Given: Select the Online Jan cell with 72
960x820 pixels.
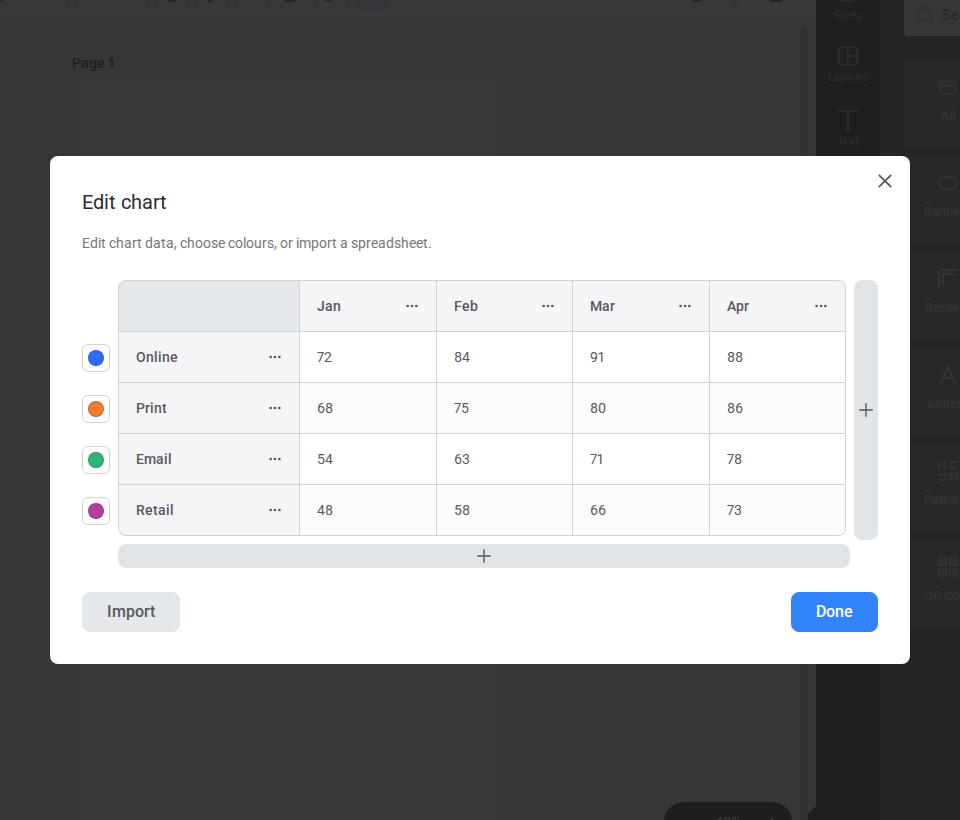Looking at the screenshot, I should [x=368, y=357].
